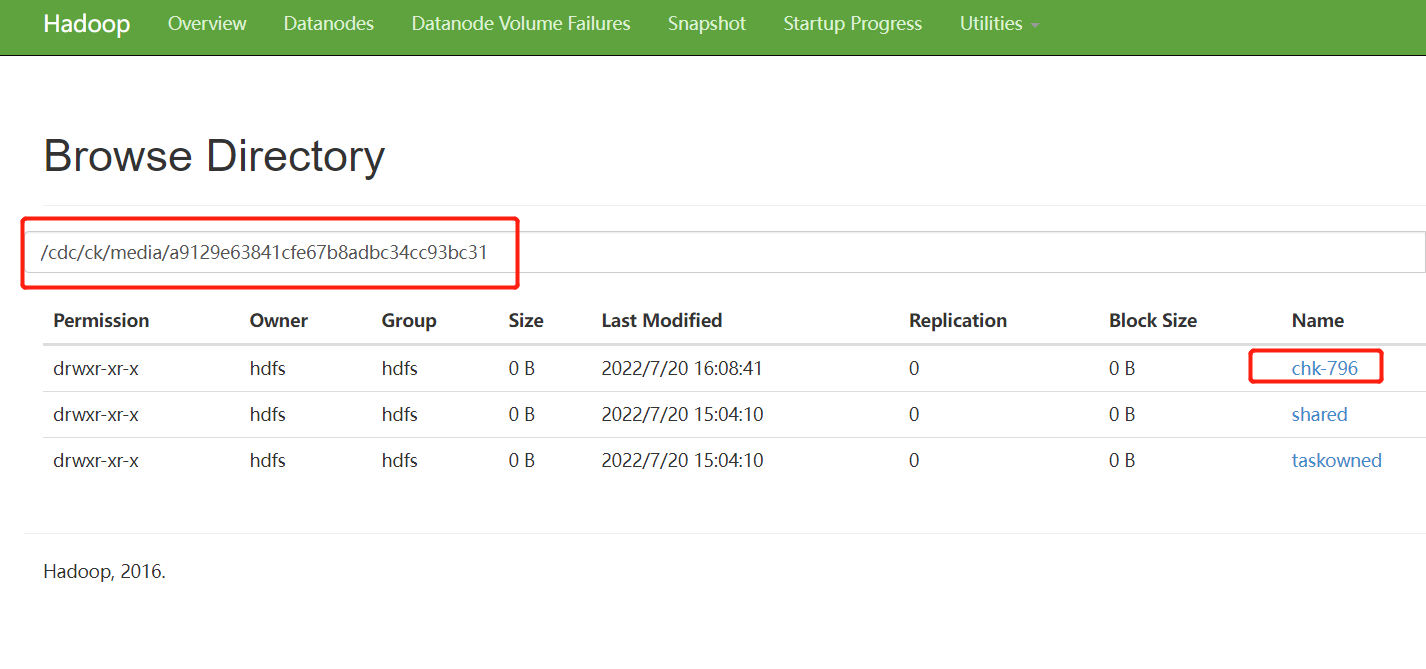Open Datanode Volume Failures page

[521, 24]
